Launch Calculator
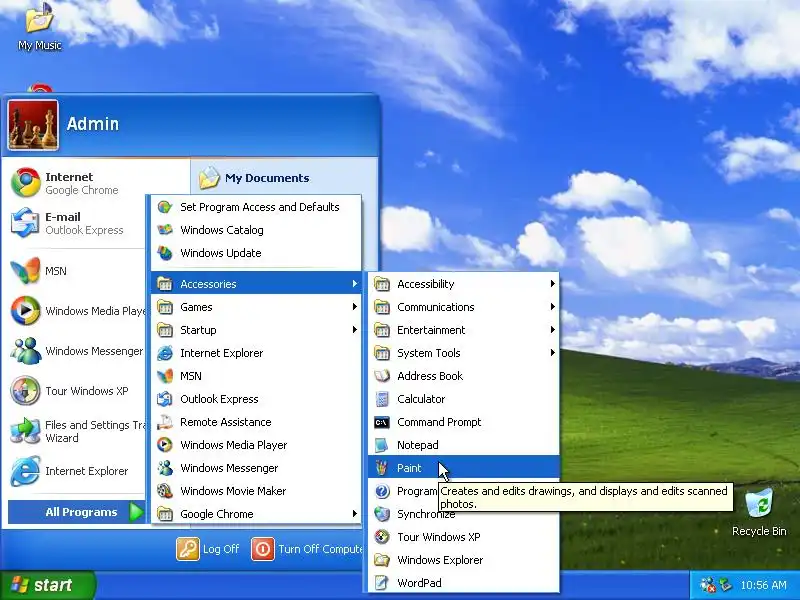The width and height of the screenshot is (800, 600). [x=464, y=399]
